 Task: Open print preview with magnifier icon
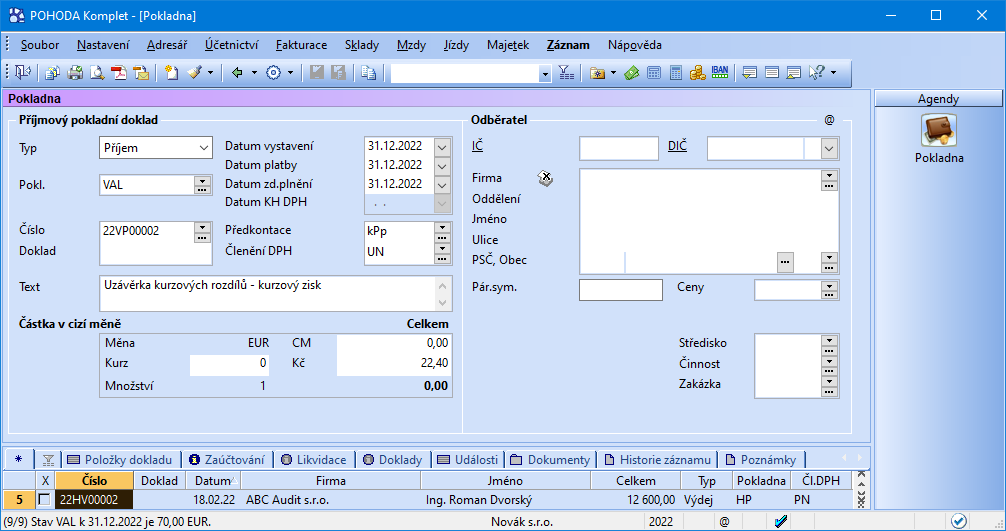point(97,73)
